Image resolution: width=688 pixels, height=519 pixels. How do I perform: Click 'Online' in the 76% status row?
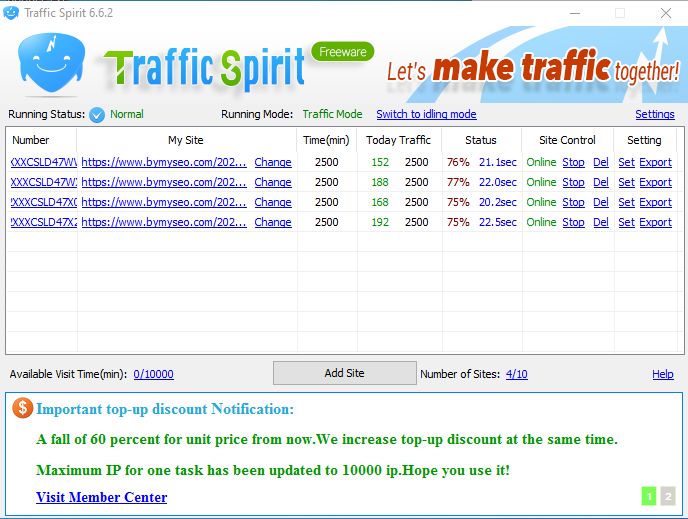(x=541, y=162)
